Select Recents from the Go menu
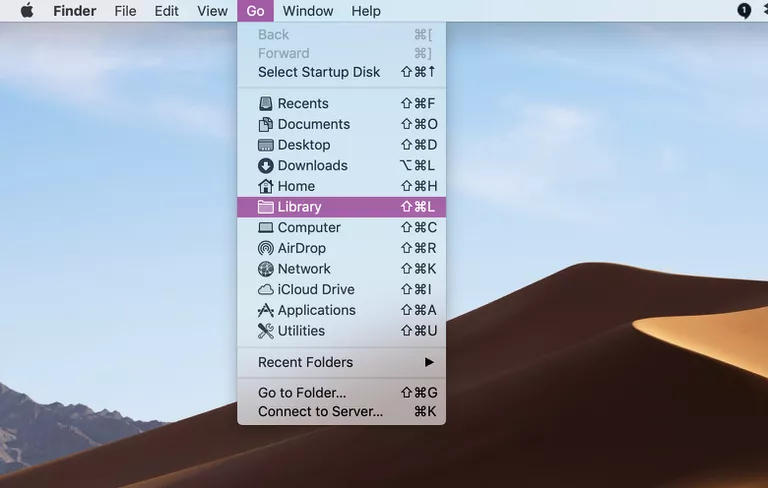Image resolution: width=768 pixels, height=488 pixels. point(341,103)
